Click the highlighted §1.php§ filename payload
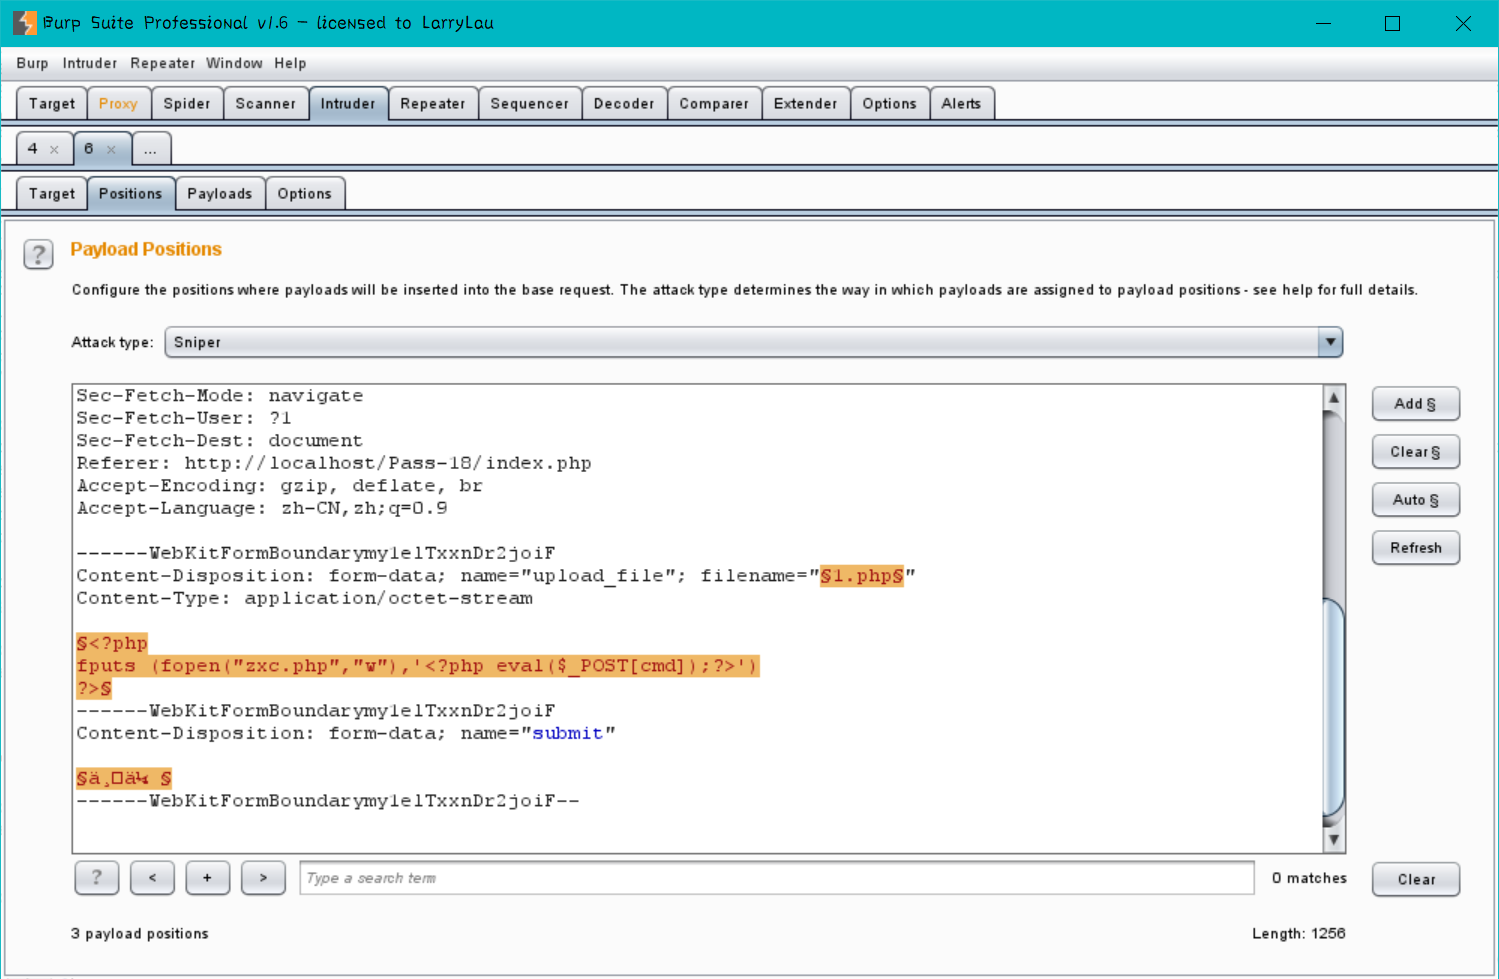1499x979 pixels. click(862, 576)
